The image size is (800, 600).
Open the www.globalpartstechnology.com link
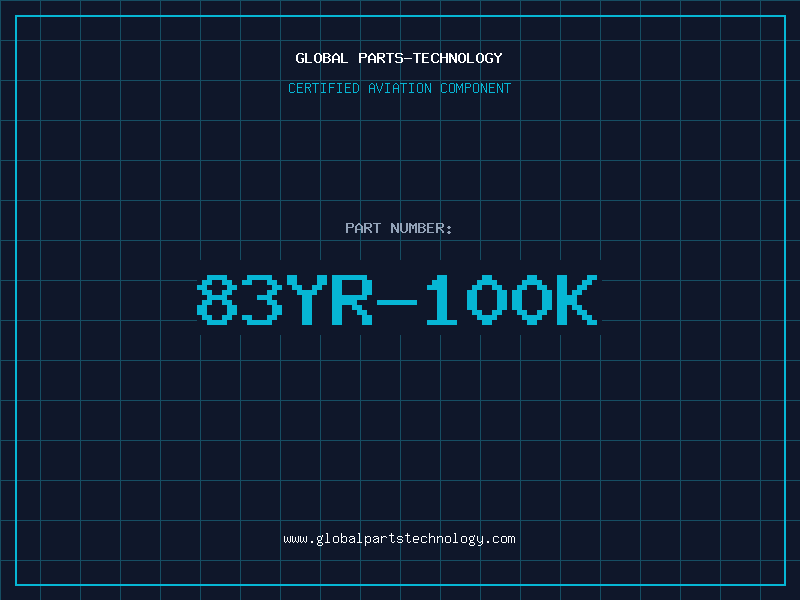399,539
